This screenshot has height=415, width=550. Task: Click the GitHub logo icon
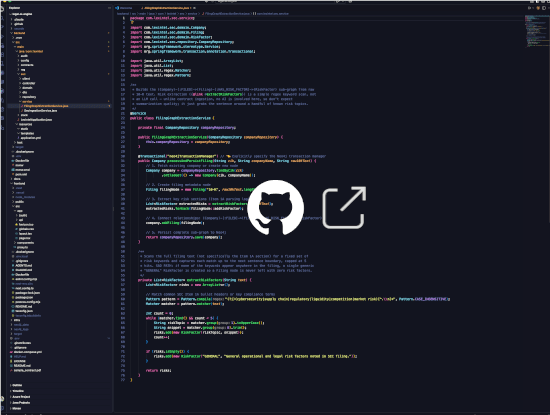coord(275,207)
